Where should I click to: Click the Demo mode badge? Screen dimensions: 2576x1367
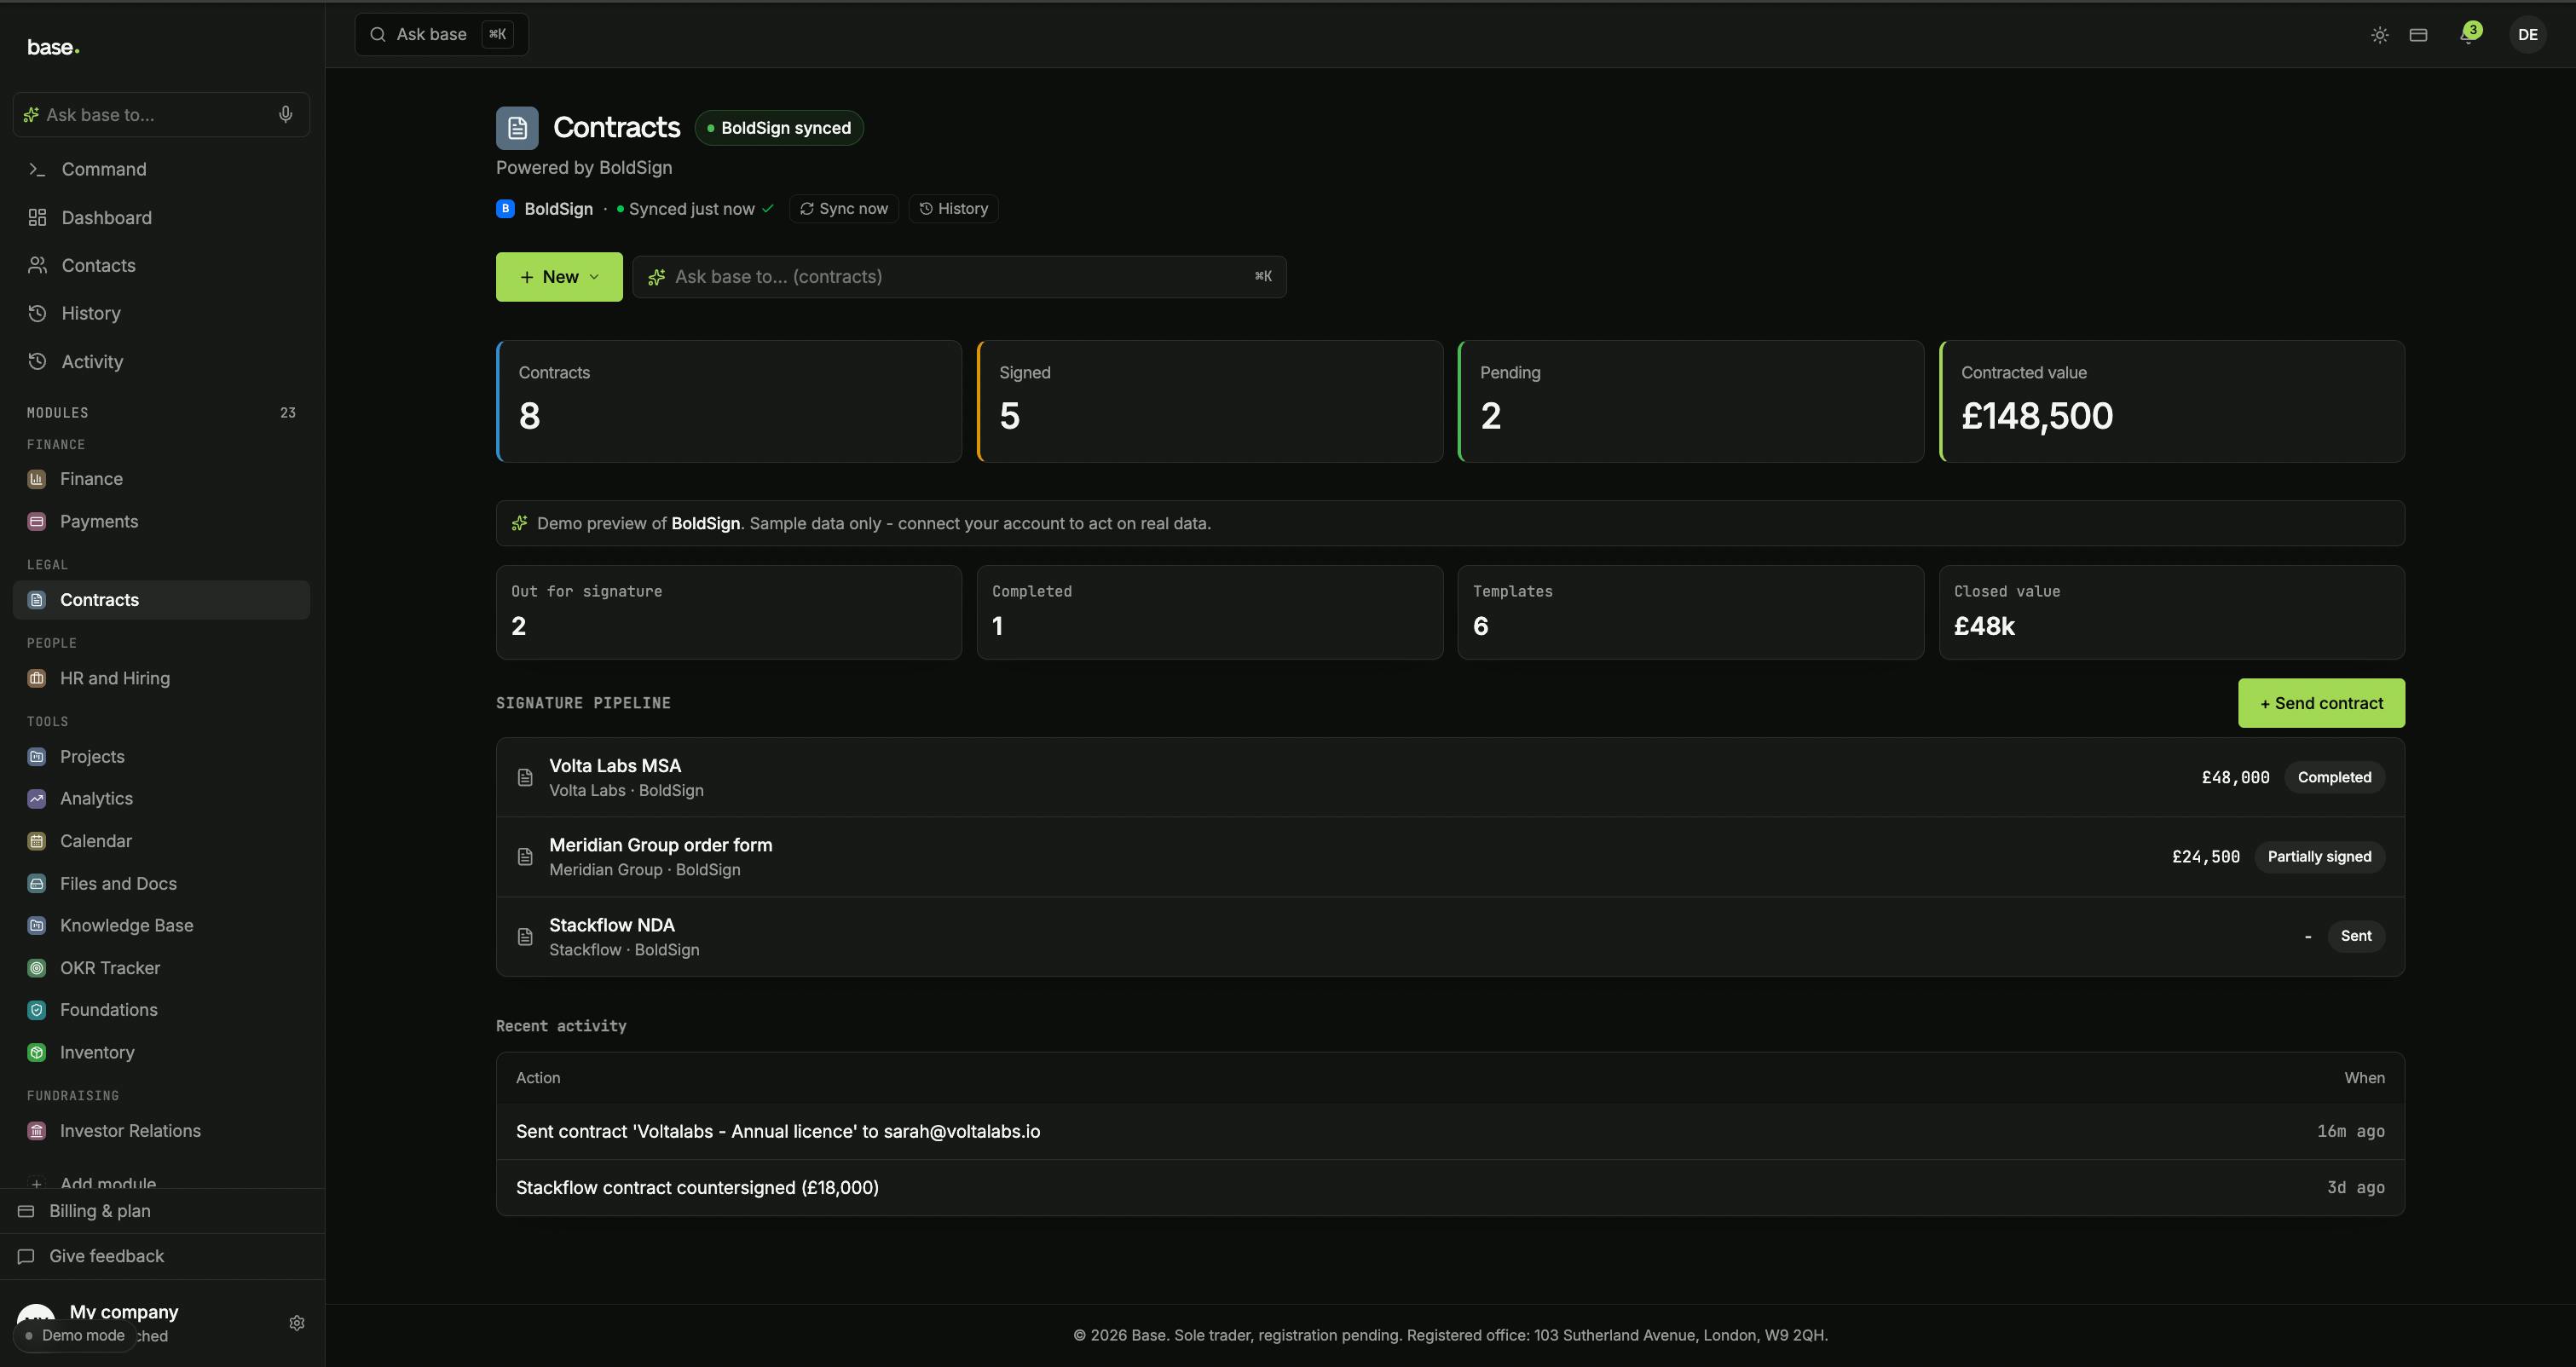pos(75,1335)
